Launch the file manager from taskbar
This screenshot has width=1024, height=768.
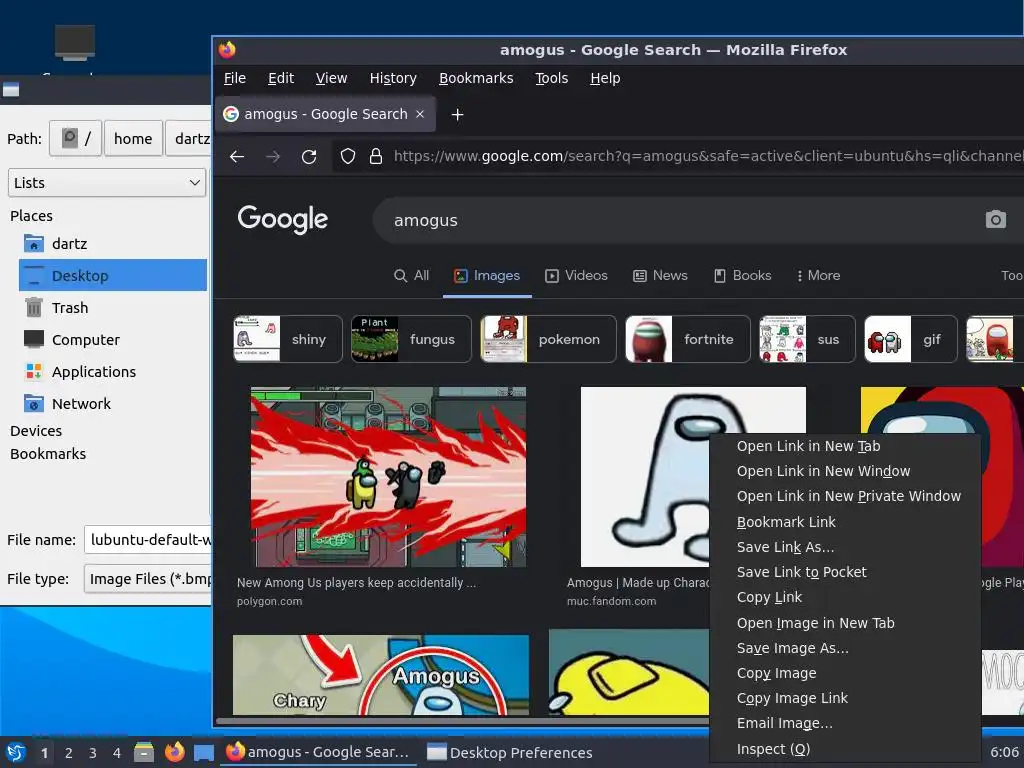tap(144, 752)
